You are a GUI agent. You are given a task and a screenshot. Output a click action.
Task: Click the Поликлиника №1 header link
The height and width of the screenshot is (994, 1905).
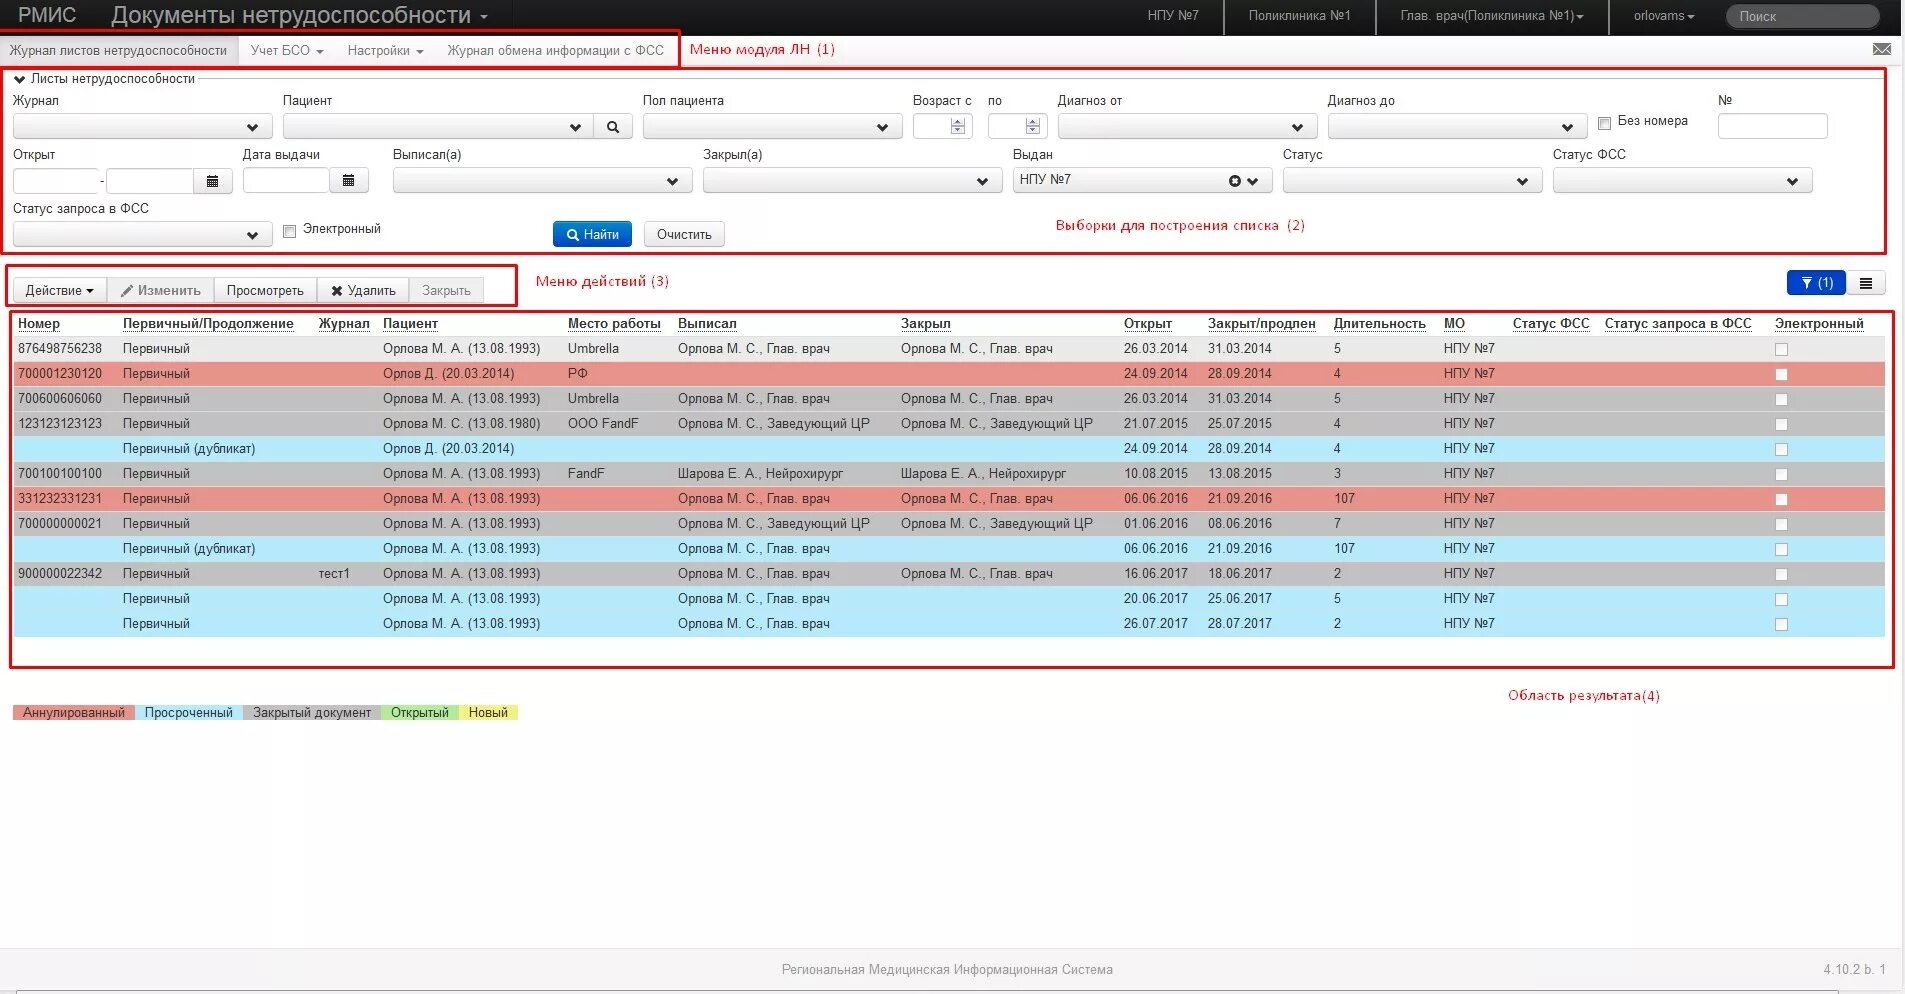coord(1299,16)
